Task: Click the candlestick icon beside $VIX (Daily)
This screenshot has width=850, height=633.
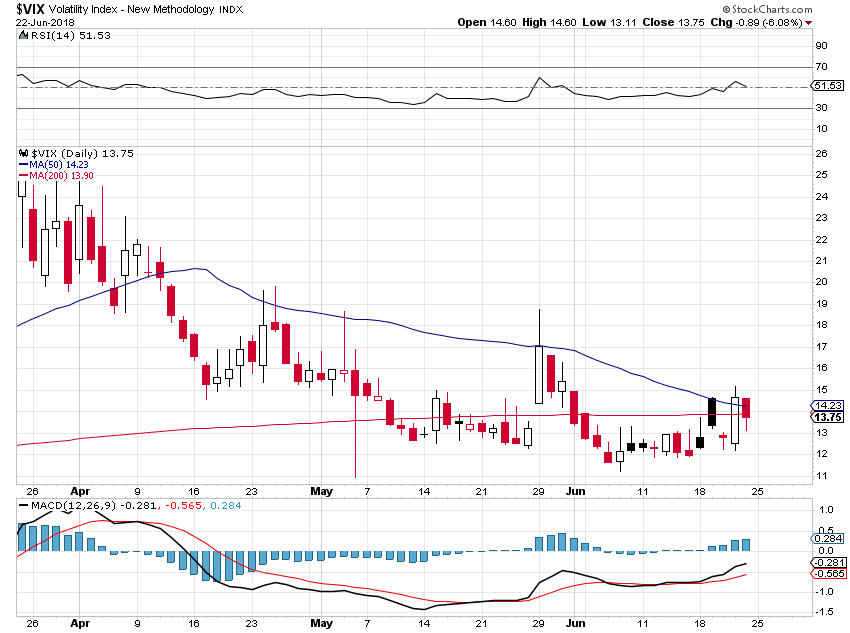Action: tap(23, 153)
